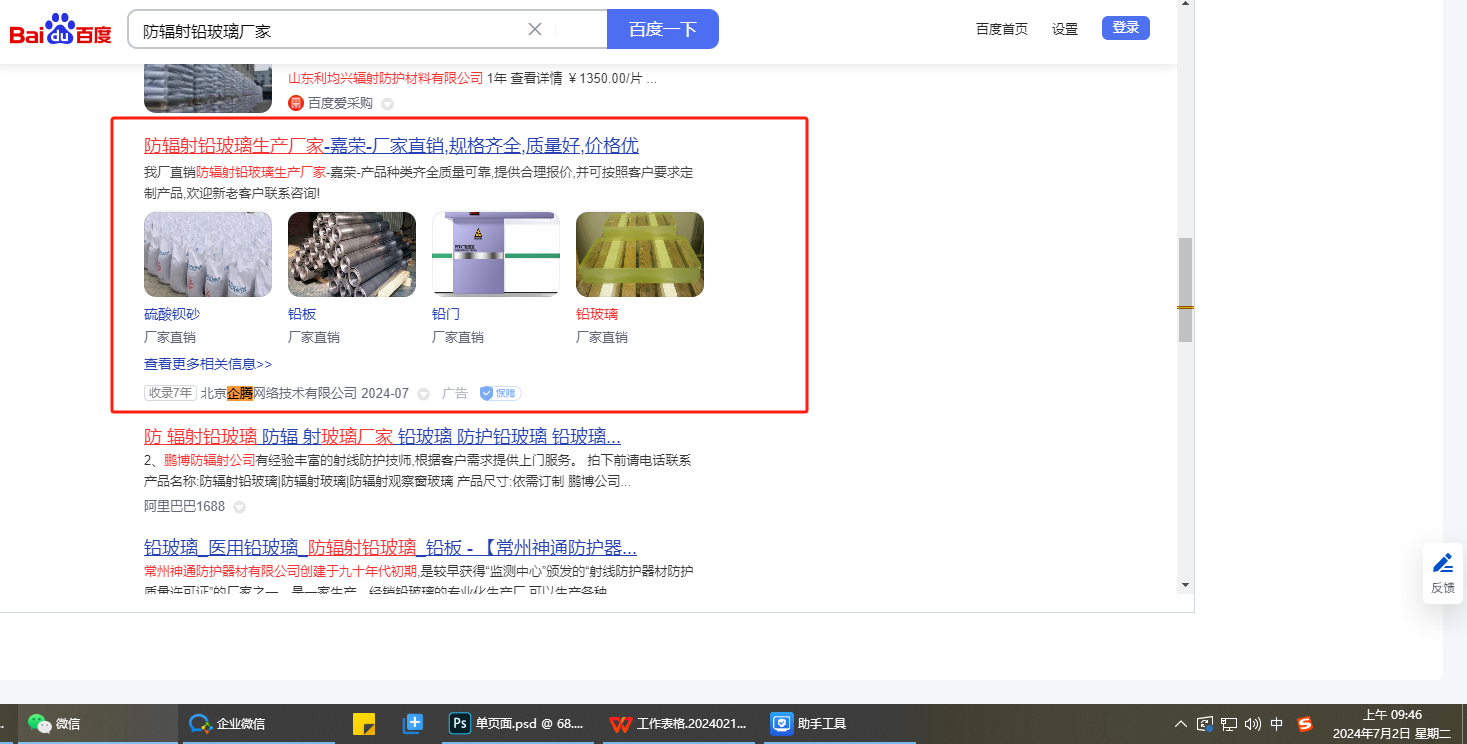Click the cut-off thumbnail above 百度爱采购
Viewport: 1467px width, 744px height.
[208, 88]
